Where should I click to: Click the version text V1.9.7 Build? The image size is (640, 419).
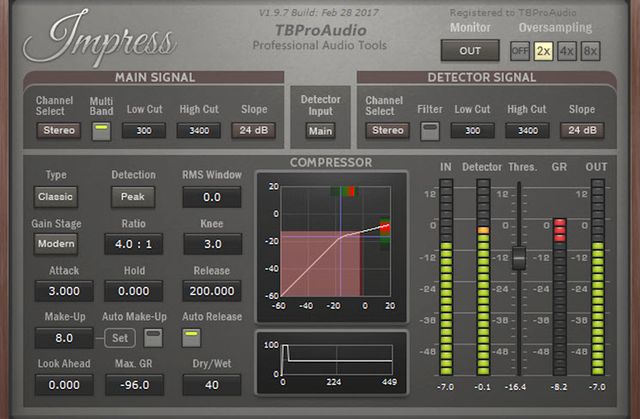pyautogui.click(x=319, y=13)
